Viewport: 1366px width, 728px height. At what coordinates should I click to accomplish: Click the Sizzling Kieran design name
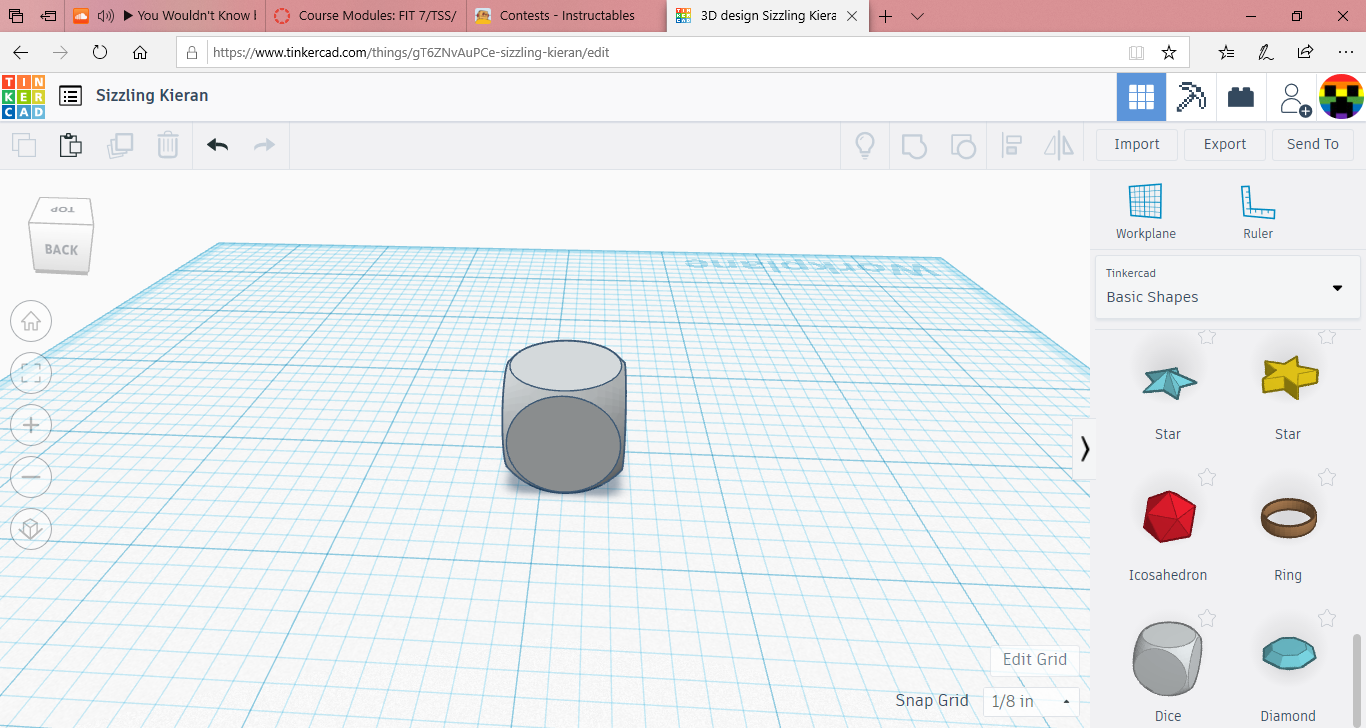click(152, 95)
